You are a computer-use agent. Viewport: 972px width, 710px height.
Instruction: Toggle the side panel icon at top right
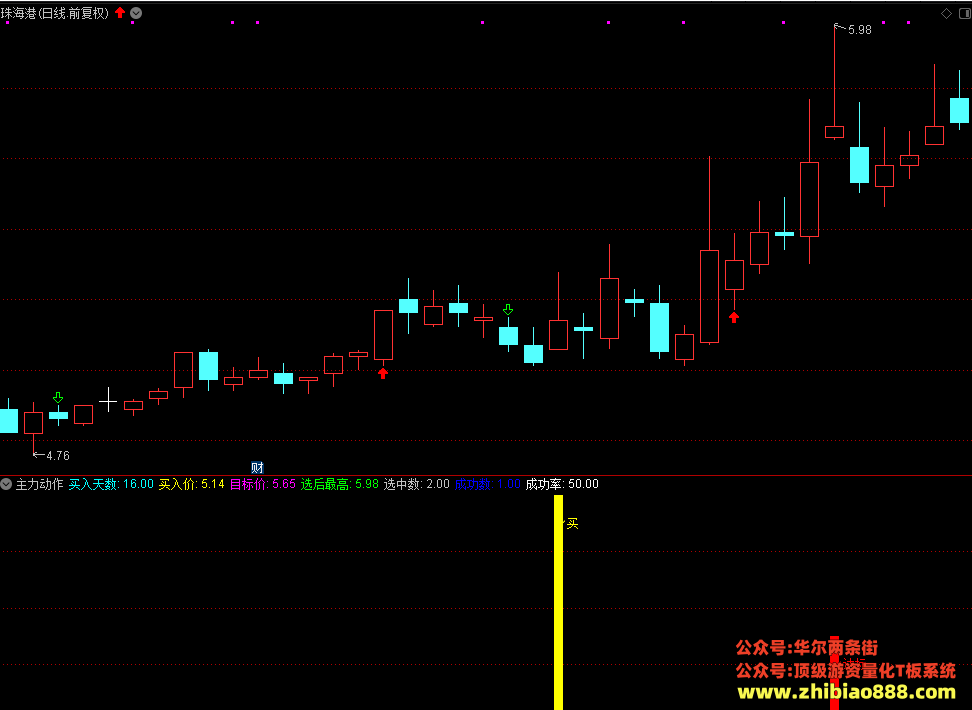tap(963, 14)
